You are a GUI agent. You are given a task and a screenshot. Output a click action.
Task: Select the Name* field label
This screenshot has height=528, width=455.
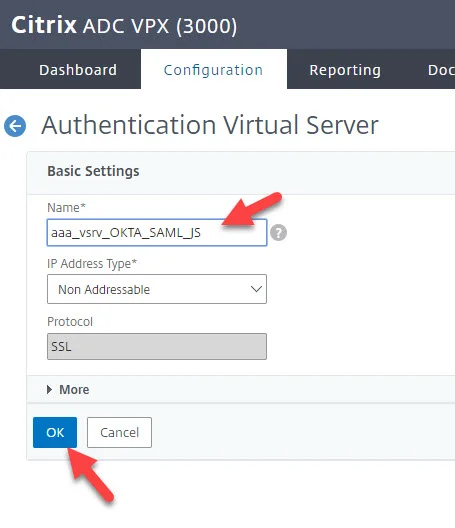click(x=66, y=207)
